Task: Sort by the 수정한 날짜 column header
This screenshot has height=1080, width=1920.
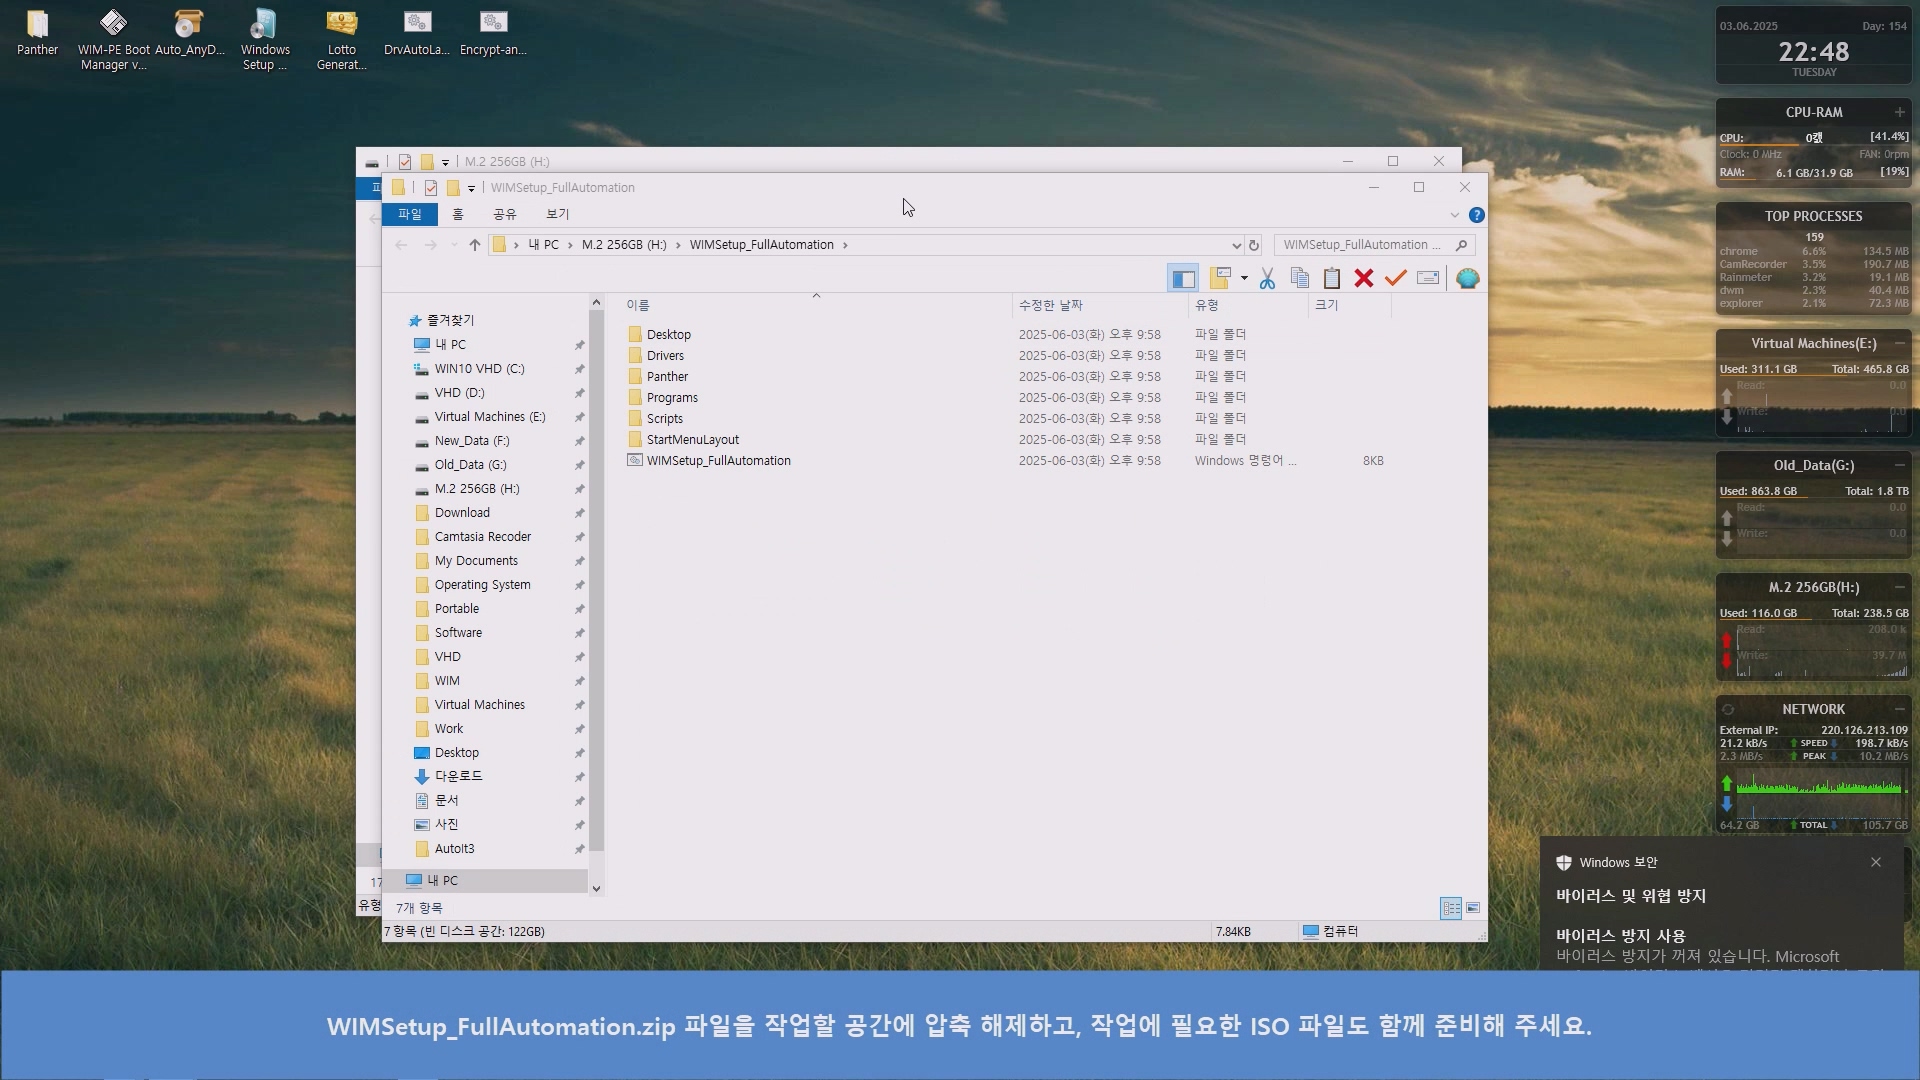Action: 1050,305
